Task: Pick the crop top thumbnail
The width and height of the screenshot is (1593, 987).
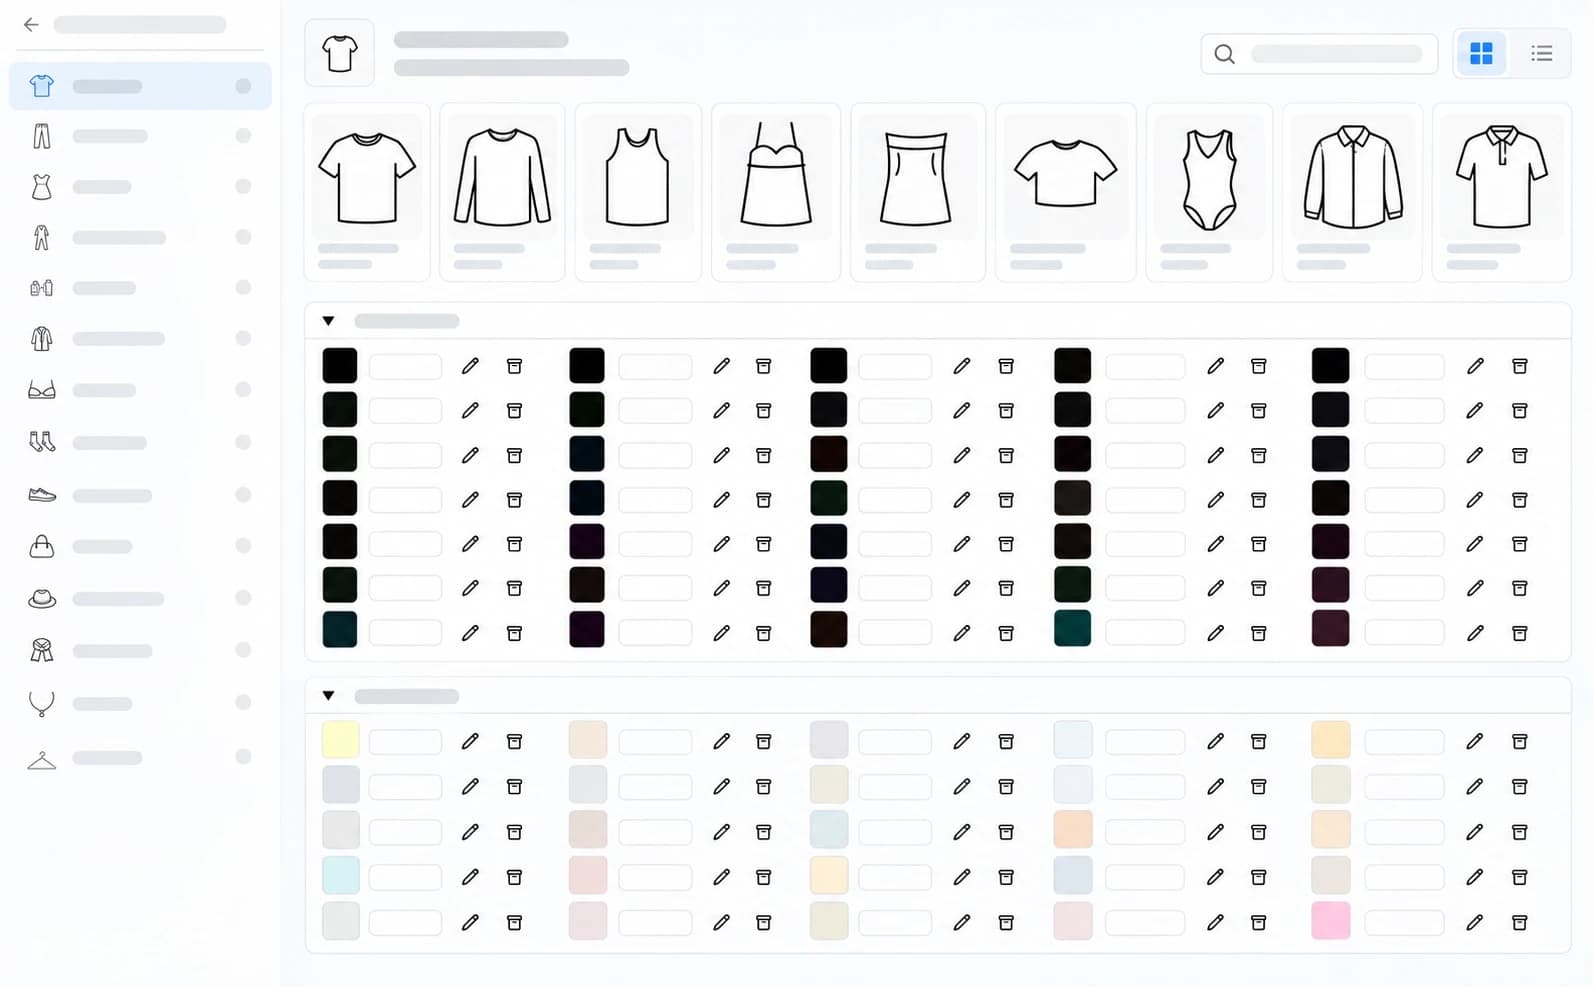Action: (x=1065, y=192)
